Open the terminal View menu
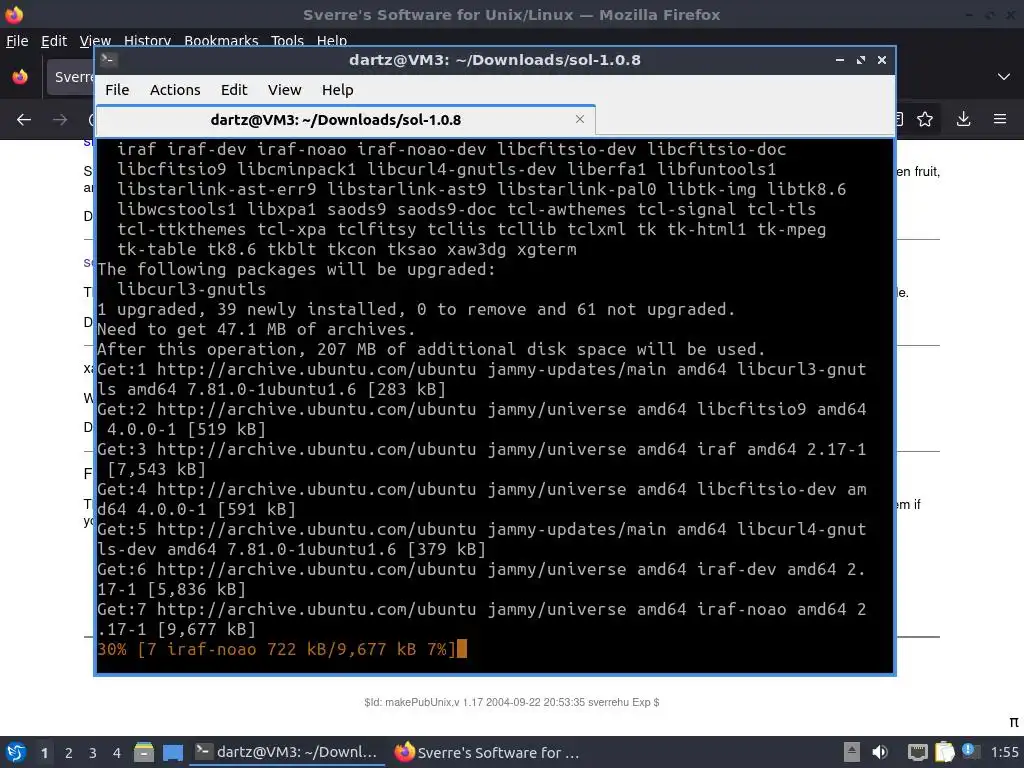 284,89
